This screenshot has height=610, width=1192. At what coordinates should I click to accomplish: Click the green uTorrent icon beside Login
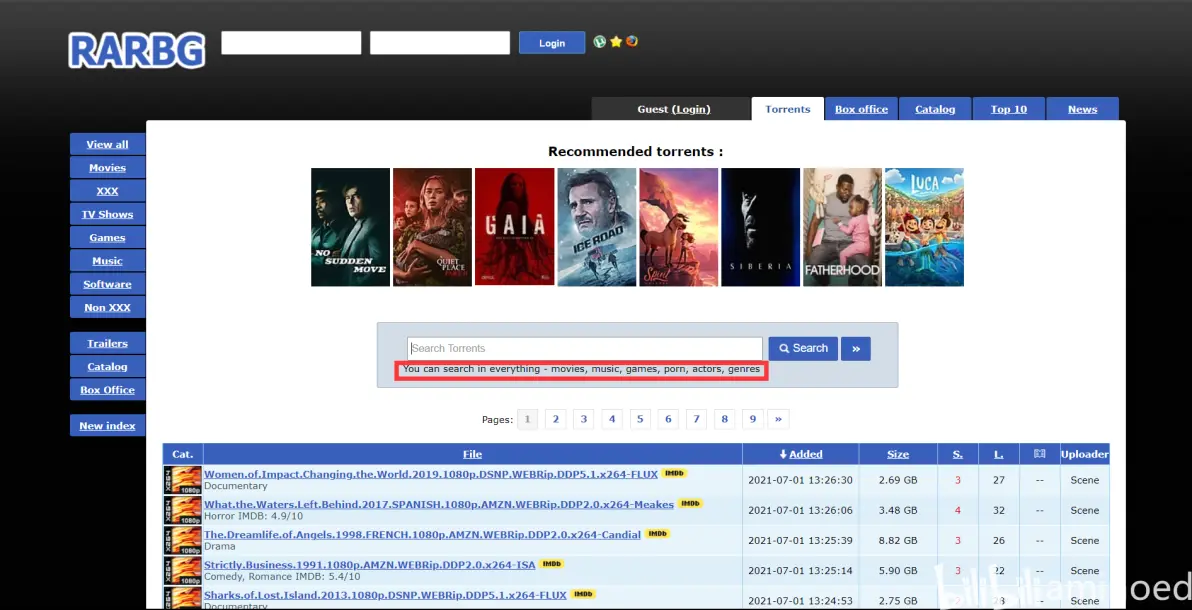click(x=600, y=42)
